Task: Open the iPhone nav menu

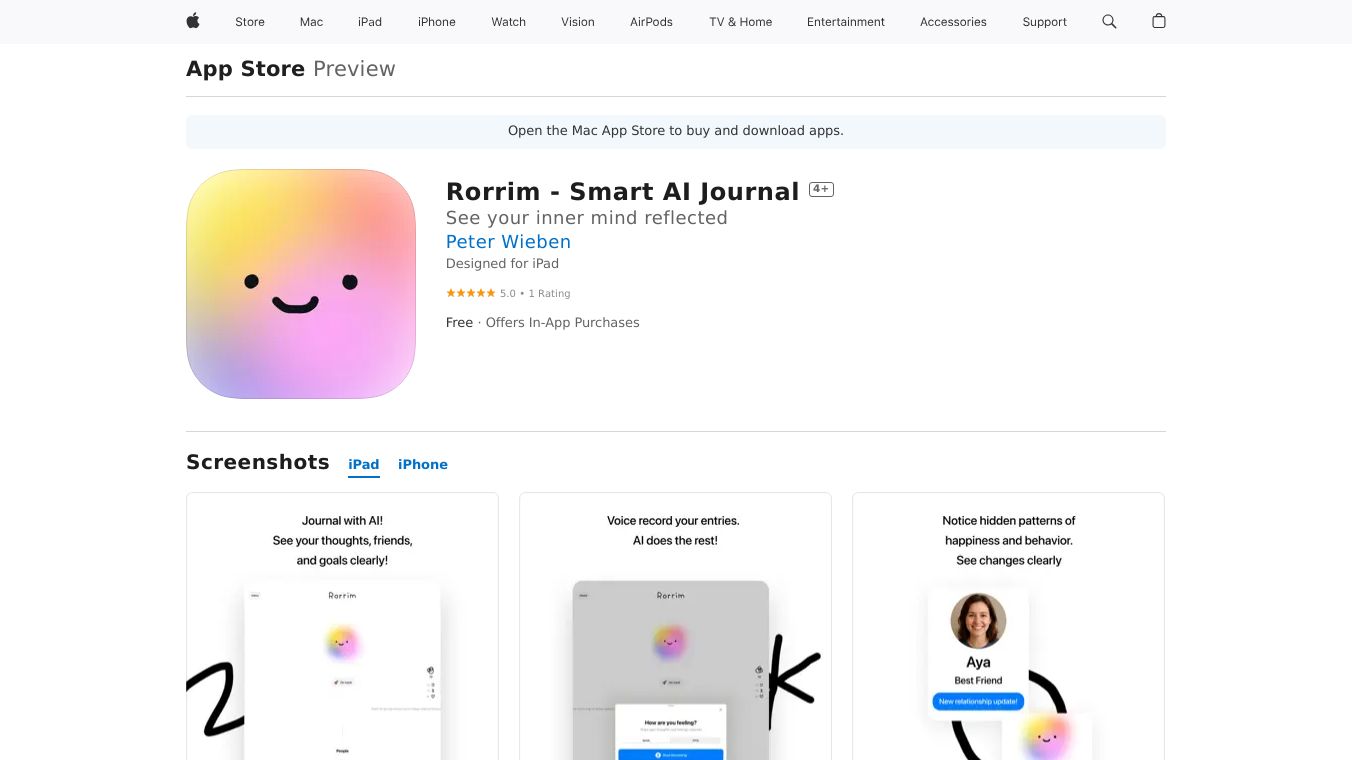Action: (x=437, y=22)
